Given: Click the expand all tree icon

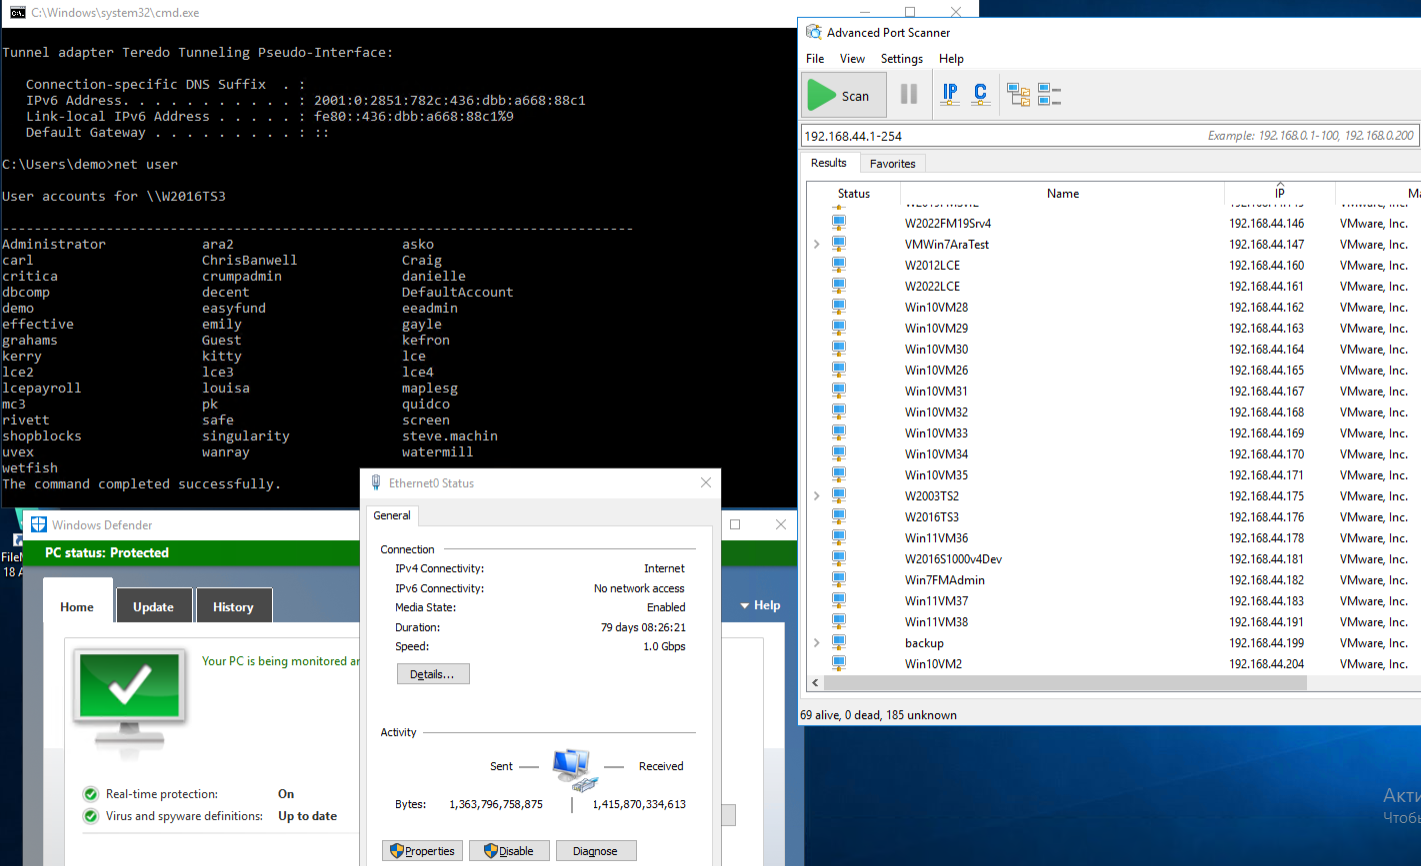Looking at the screenshot, I should tap(1018, 95).
